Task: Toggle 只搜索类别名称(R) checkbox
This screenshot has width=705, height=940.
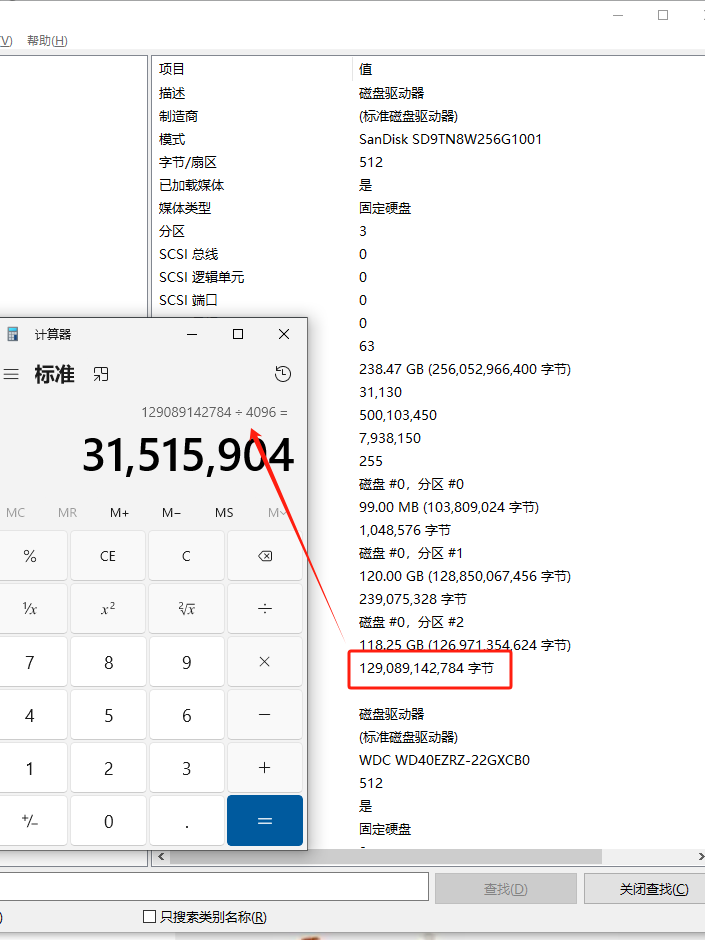Action: pos(149,916)
